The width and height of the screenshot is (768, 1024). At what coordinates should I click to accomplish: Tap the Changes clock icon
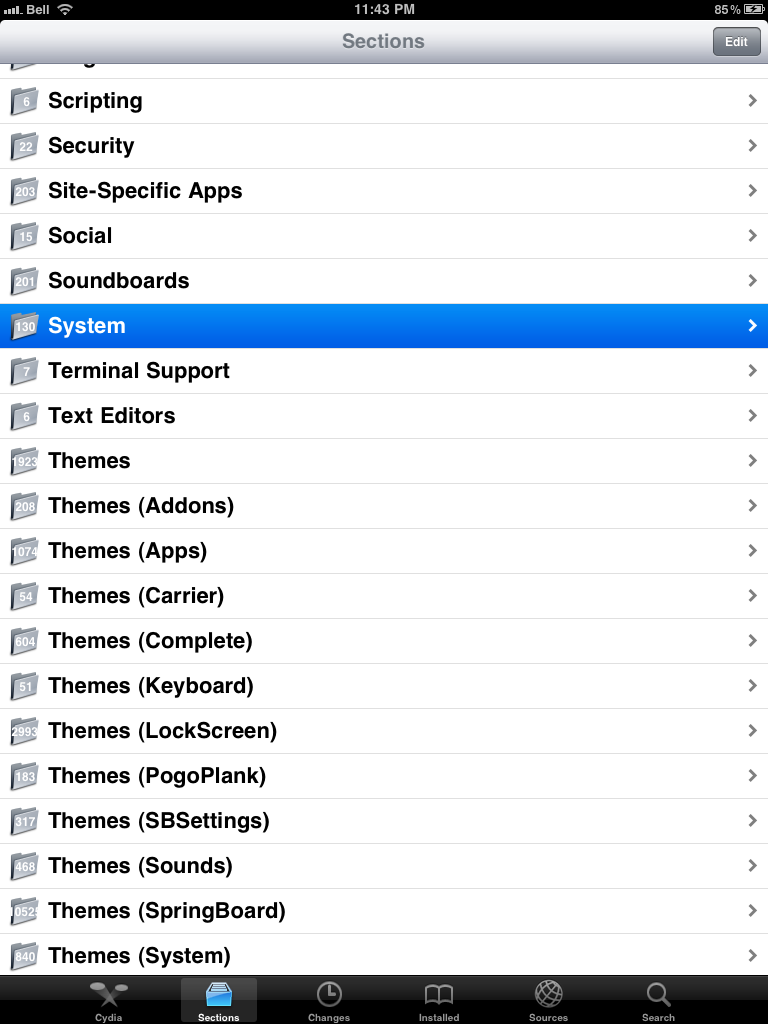coord(328,995)
